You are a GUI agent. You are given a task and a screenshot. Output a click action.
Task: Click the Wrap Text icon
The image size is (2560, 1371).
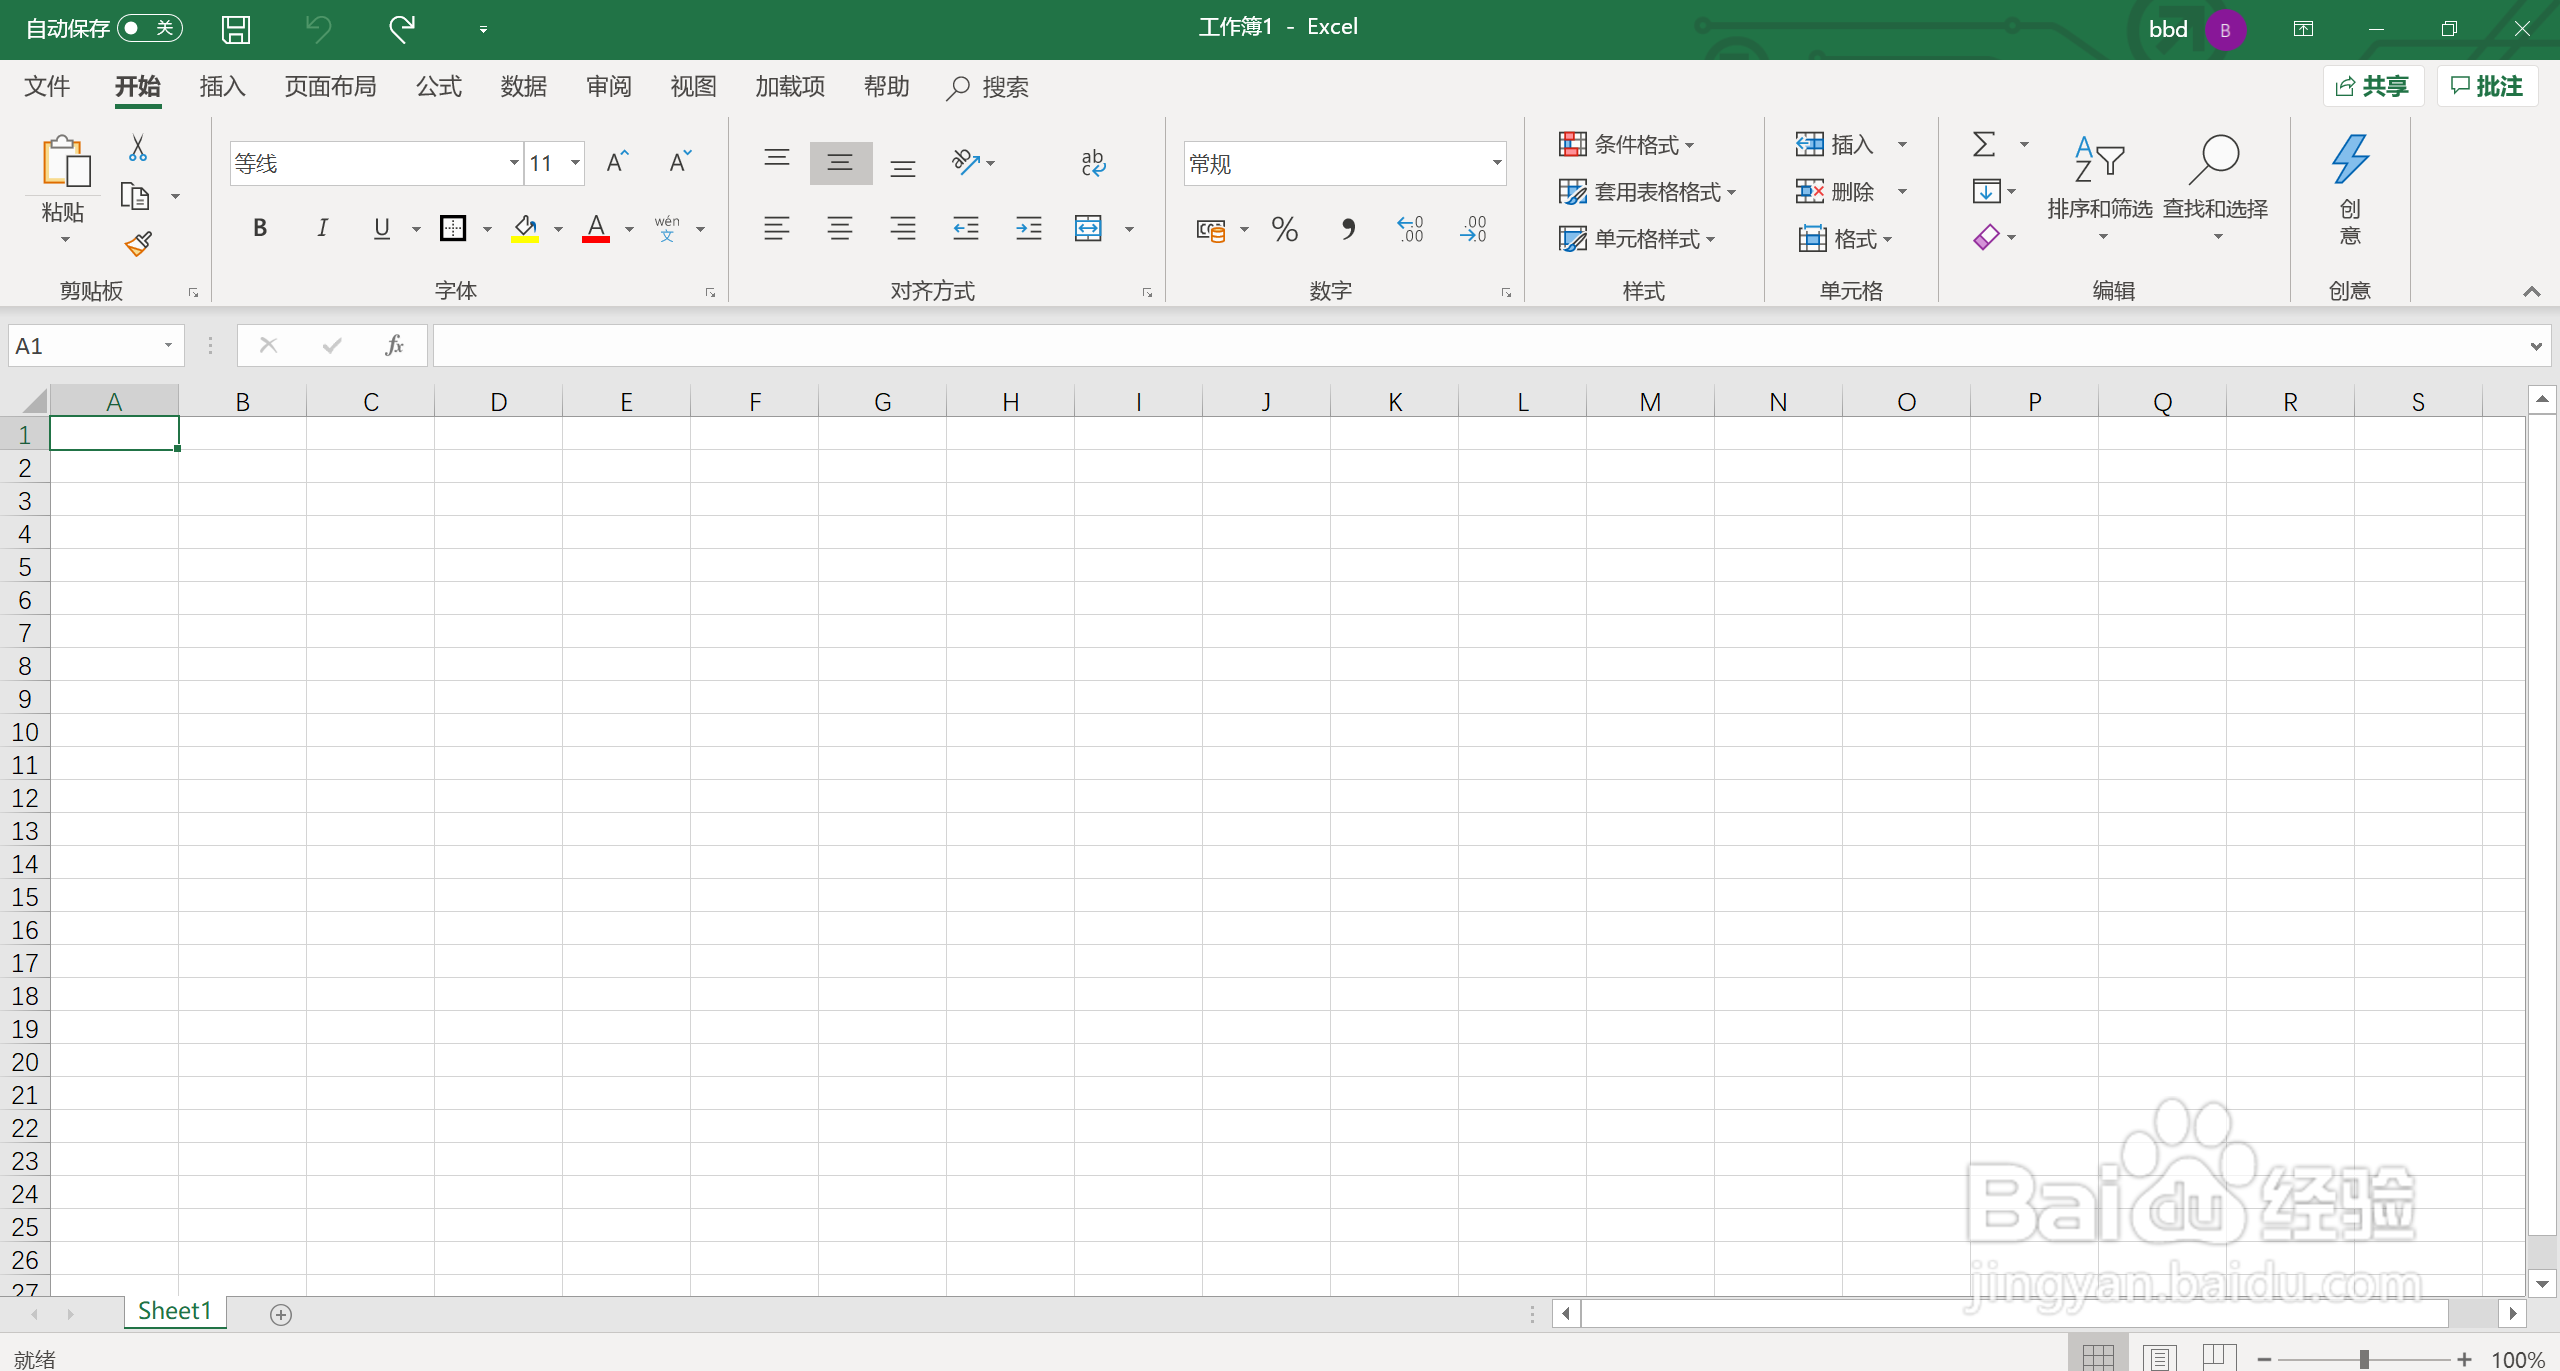point(1093,163)
